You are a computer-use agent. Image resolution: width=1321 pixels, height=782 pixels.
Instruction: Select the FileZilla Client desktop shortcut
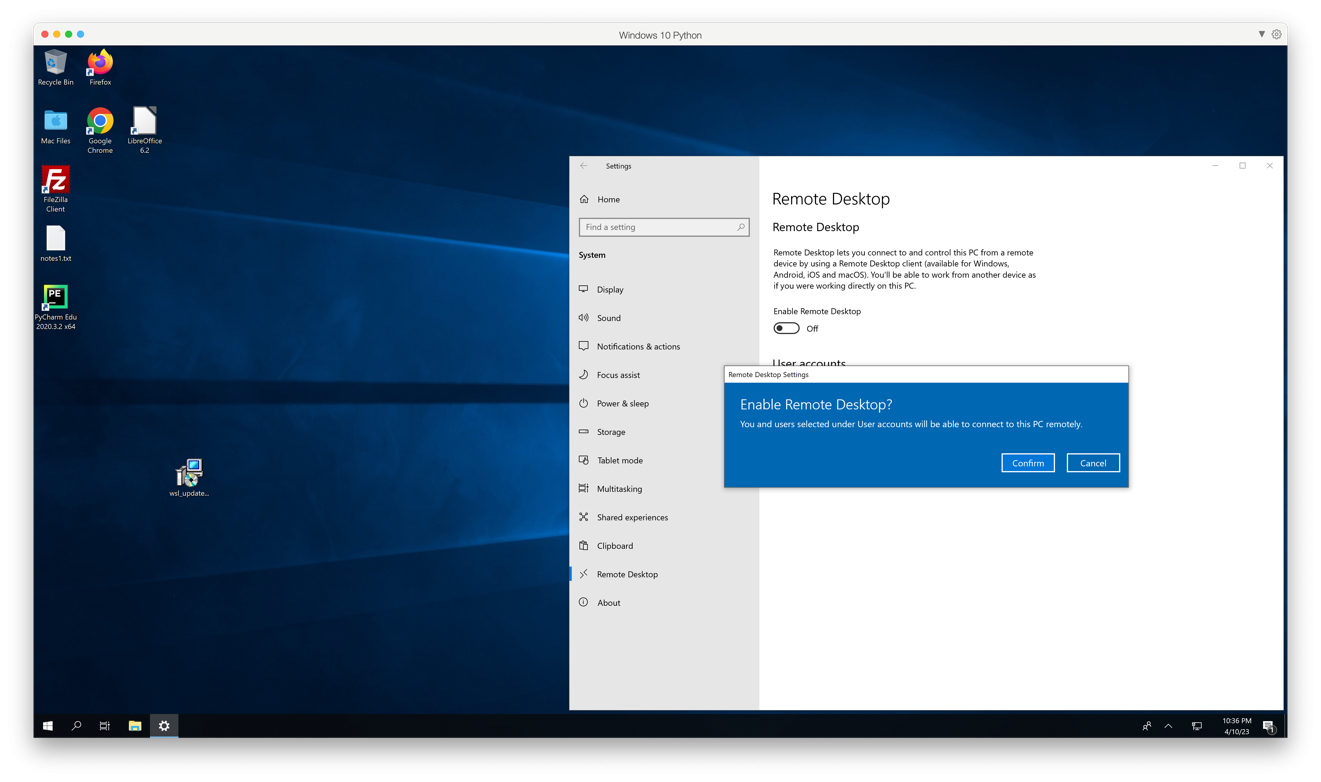55,189
